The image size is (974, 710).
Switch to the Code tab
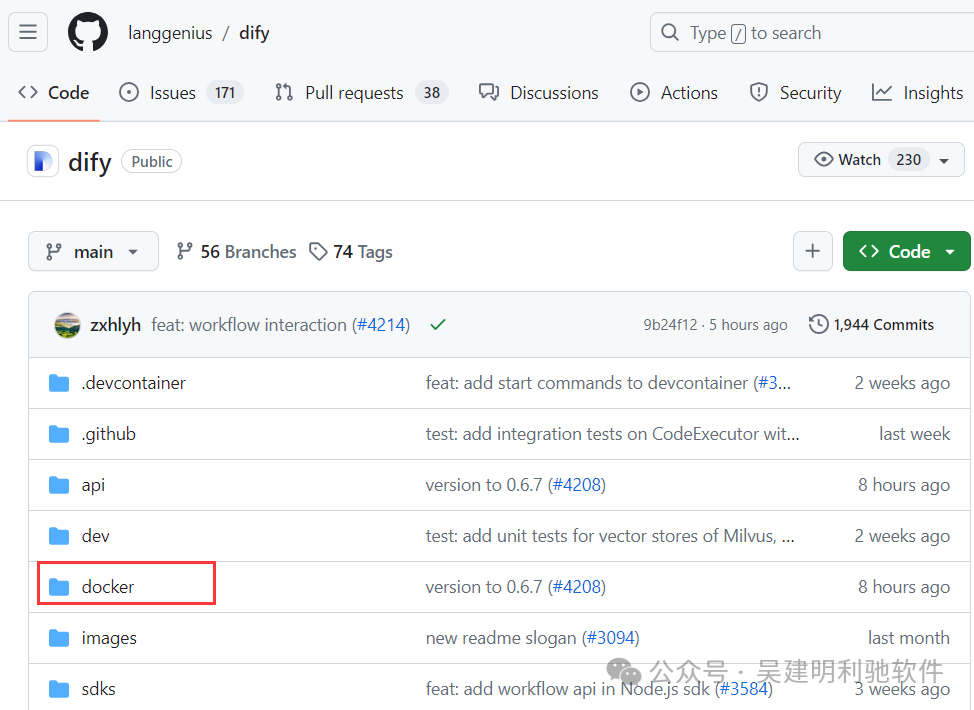[53, 93]
